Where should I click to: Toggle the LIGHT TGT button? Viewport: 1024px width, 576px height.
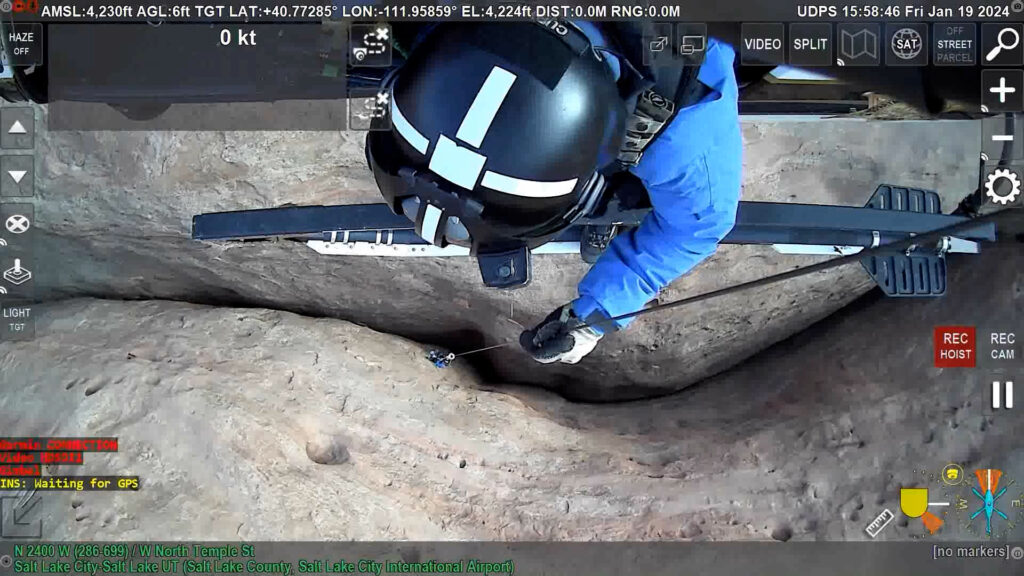click(17, 319)
